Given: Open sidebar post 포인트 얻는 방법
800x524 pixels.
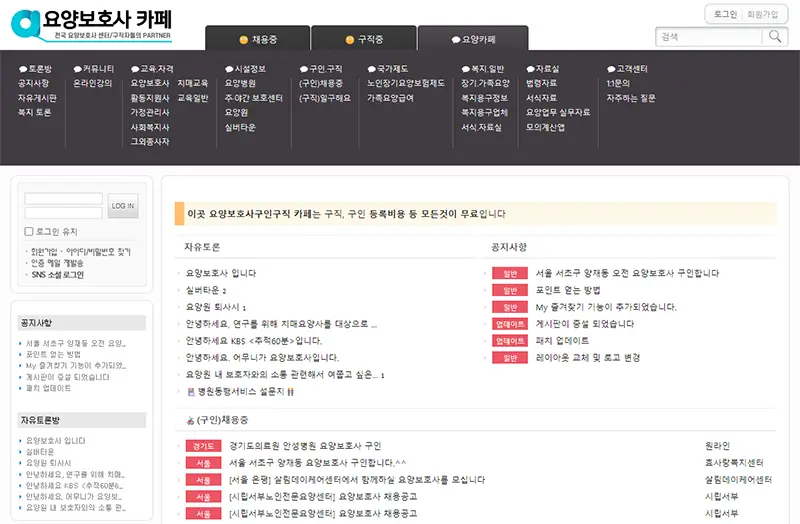Looking at the screenshot, I should click(54, 355).
